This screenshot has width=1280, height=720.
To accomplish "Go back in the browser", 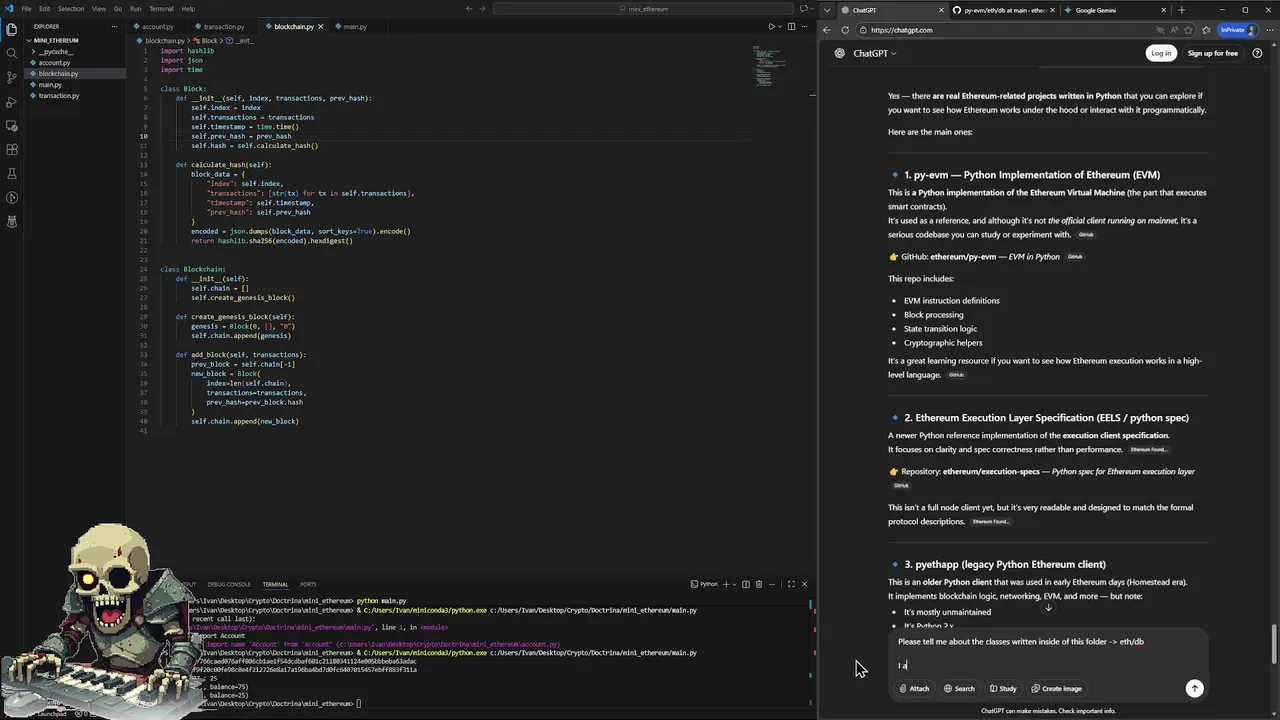I will point(827,30).
